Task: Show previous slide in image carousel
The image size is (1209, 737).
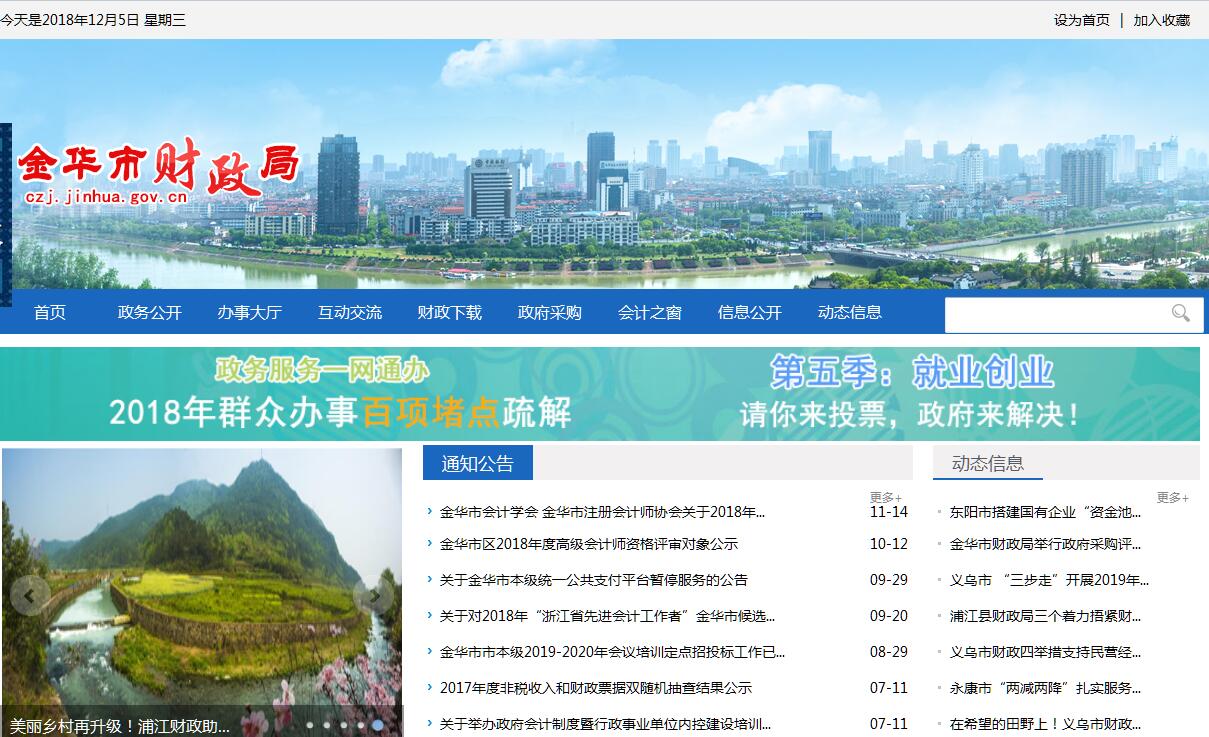Action: coord(30,596)
